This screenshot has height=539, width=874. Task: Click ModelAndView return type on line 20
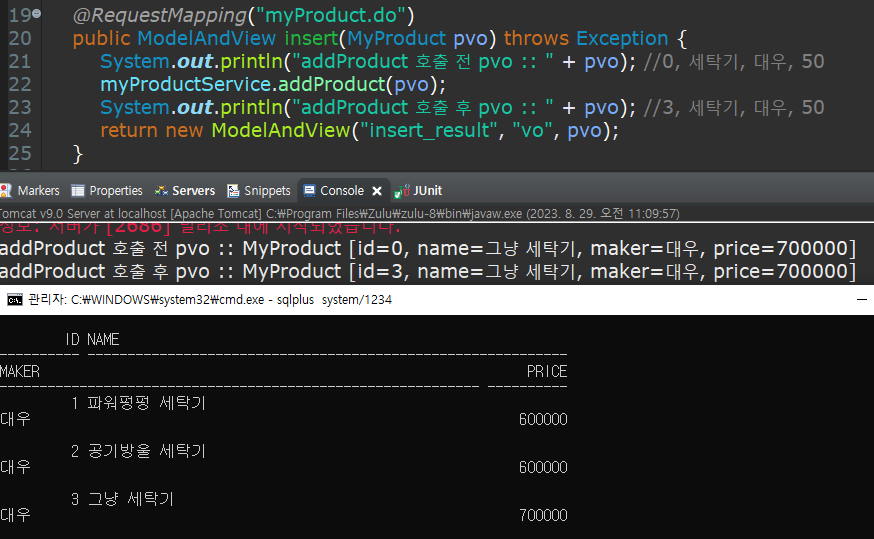click(x=206, y=38)
